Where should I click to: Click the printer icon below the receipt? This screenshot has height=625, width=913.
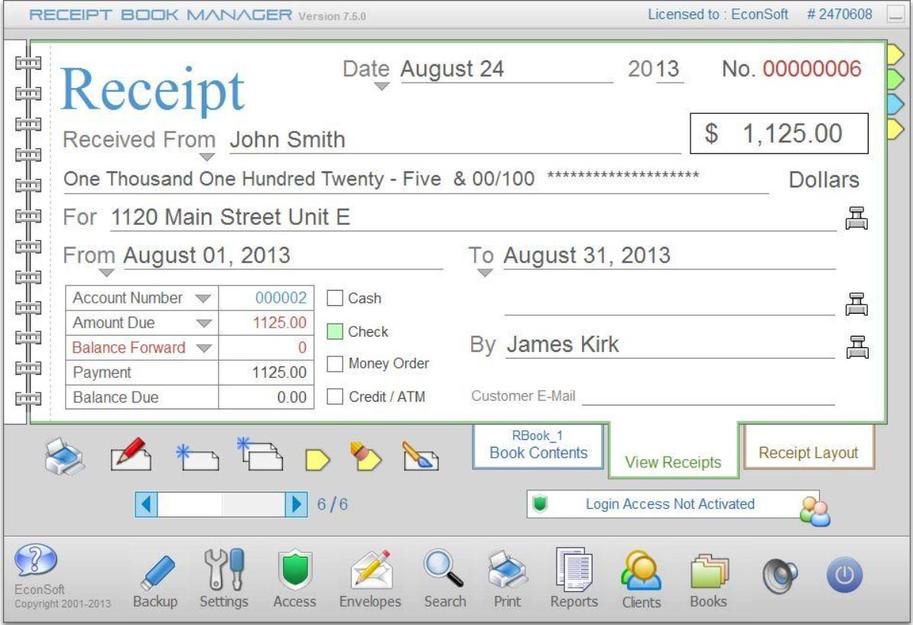(x=65, y=456)
